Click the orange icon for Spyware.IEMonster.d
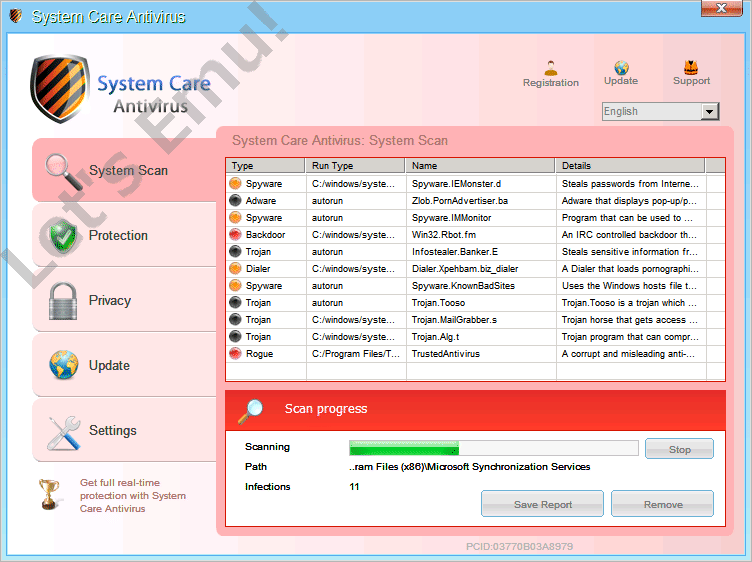The height and width of the screenshot is (562, 752). (235, 183)
